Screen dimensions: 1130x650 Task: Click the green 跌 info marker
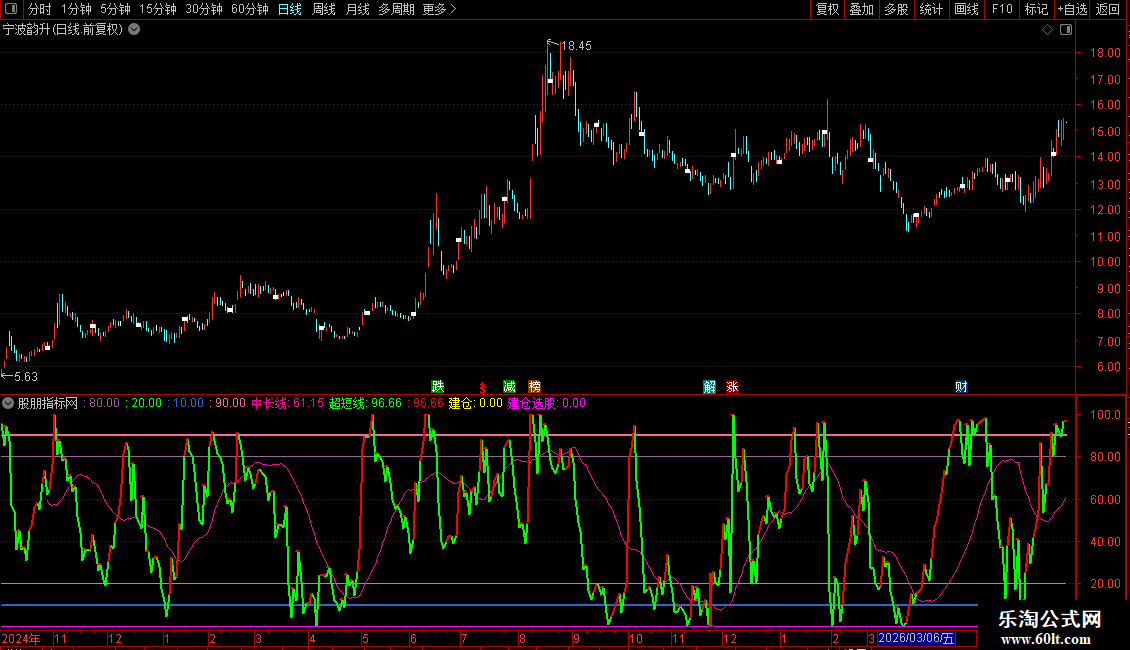(x=437, y=387)
